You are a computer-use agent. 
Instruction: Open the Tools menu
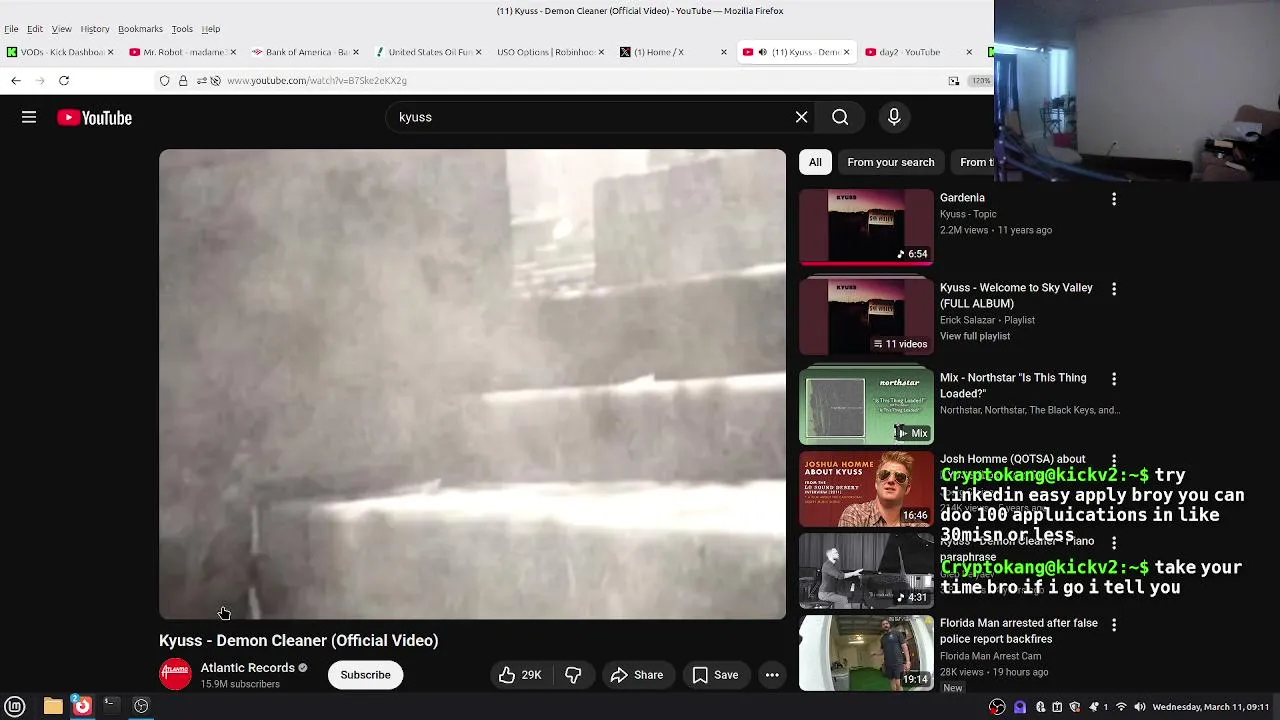click(182, 29)
